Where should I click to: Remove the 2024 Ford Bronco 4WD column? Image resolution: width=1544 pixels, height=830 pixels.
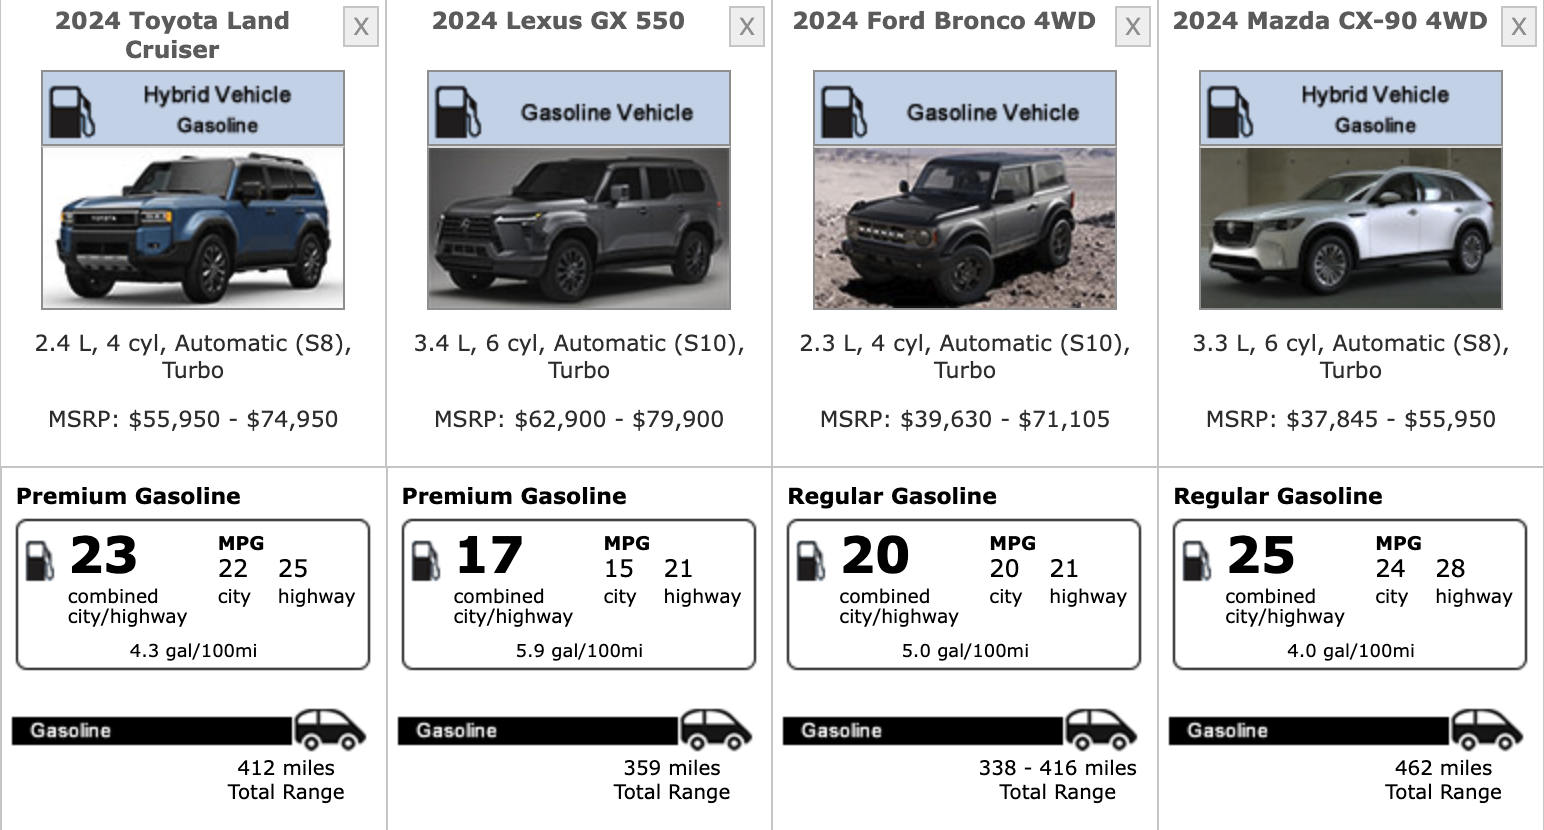1133,27
